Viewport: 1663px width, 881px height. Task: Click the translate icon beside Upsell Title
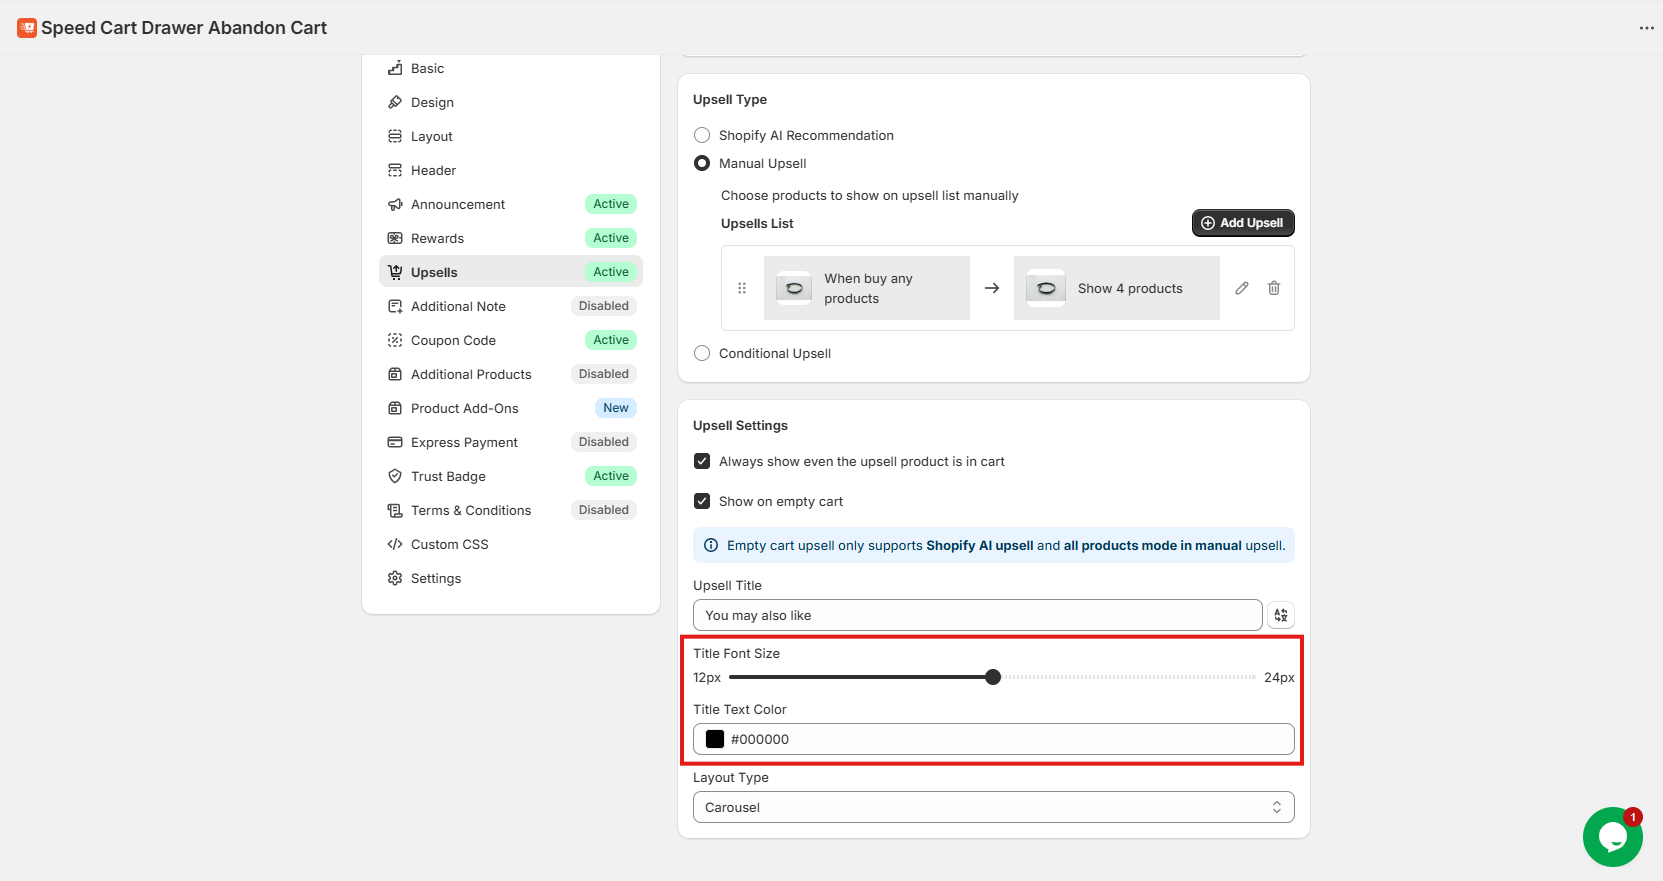coord(1280,615)
